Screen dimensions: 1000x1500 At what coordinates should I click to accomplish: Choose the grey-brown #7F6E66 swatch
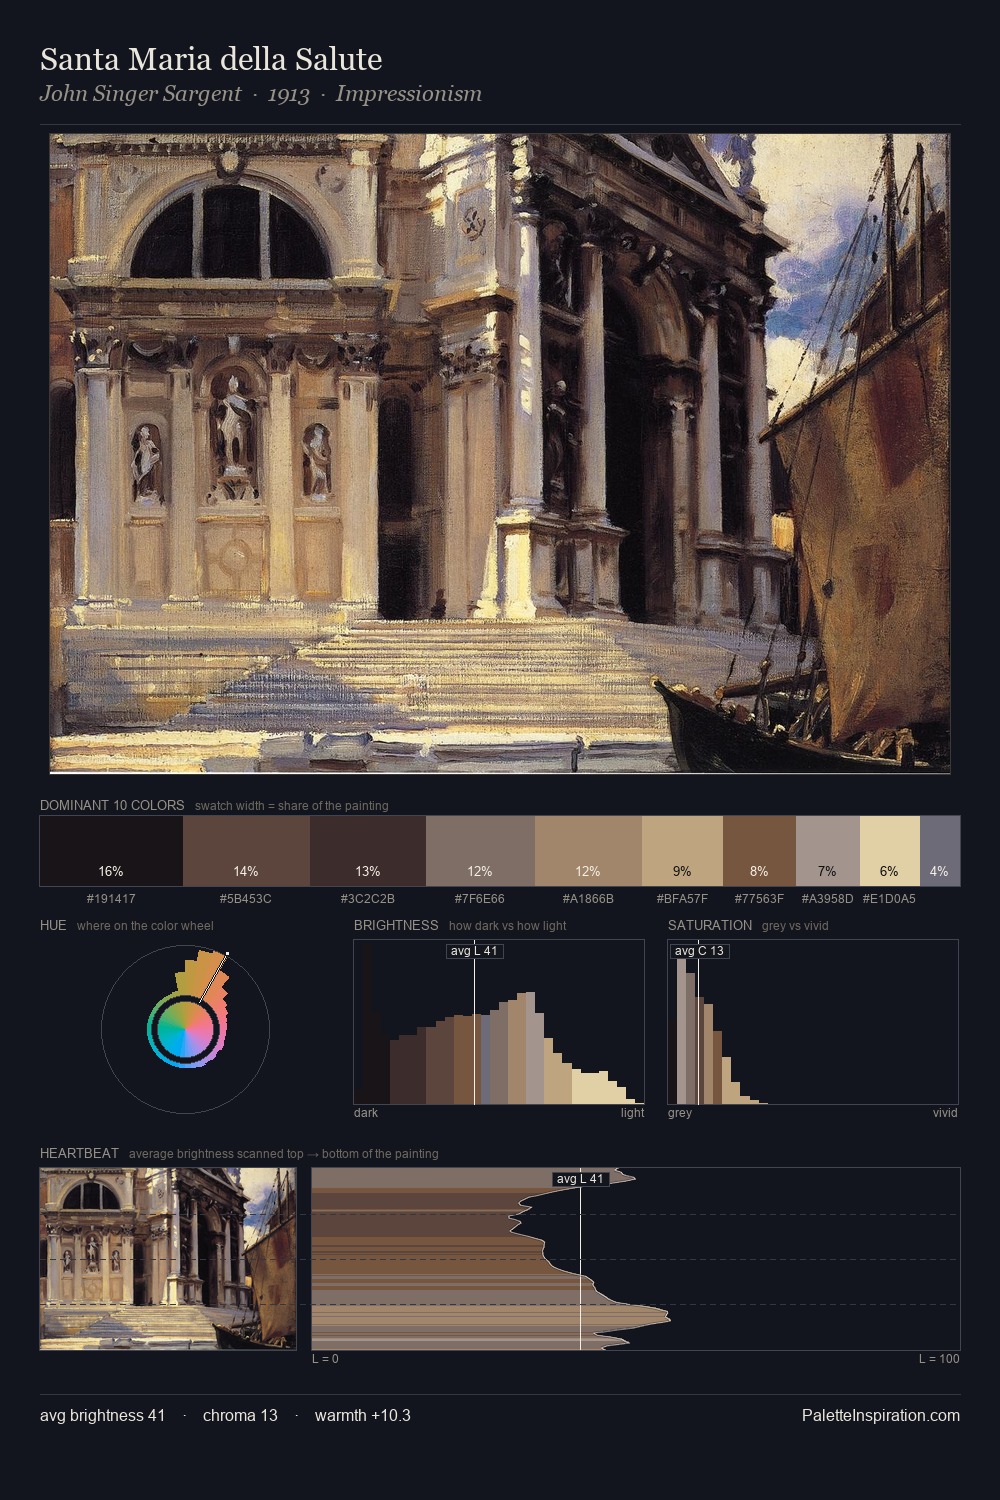(480, 851)
